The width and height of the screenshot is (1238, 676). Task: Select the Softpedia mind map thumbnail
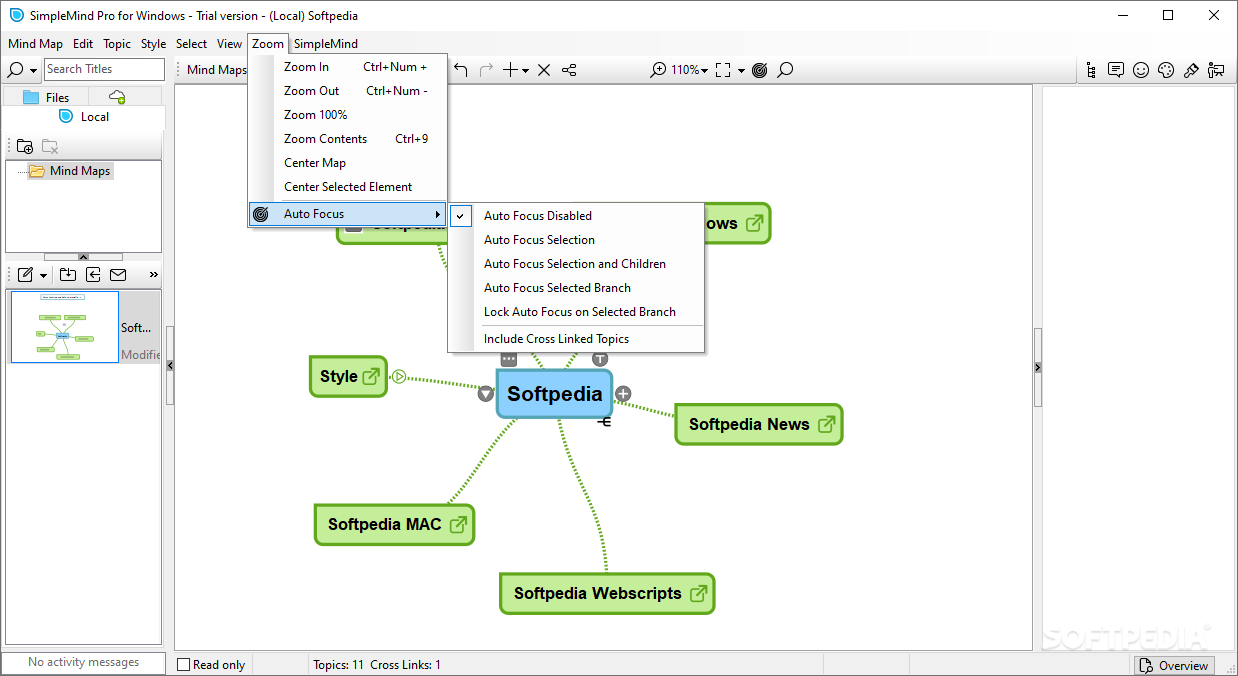(x=64, y=327)
